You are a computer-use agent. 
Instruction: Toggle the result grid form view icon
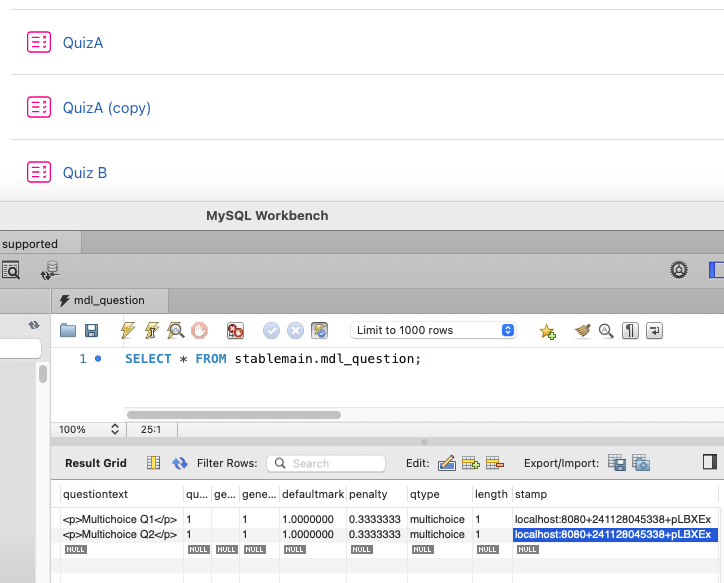coord(153,463)
